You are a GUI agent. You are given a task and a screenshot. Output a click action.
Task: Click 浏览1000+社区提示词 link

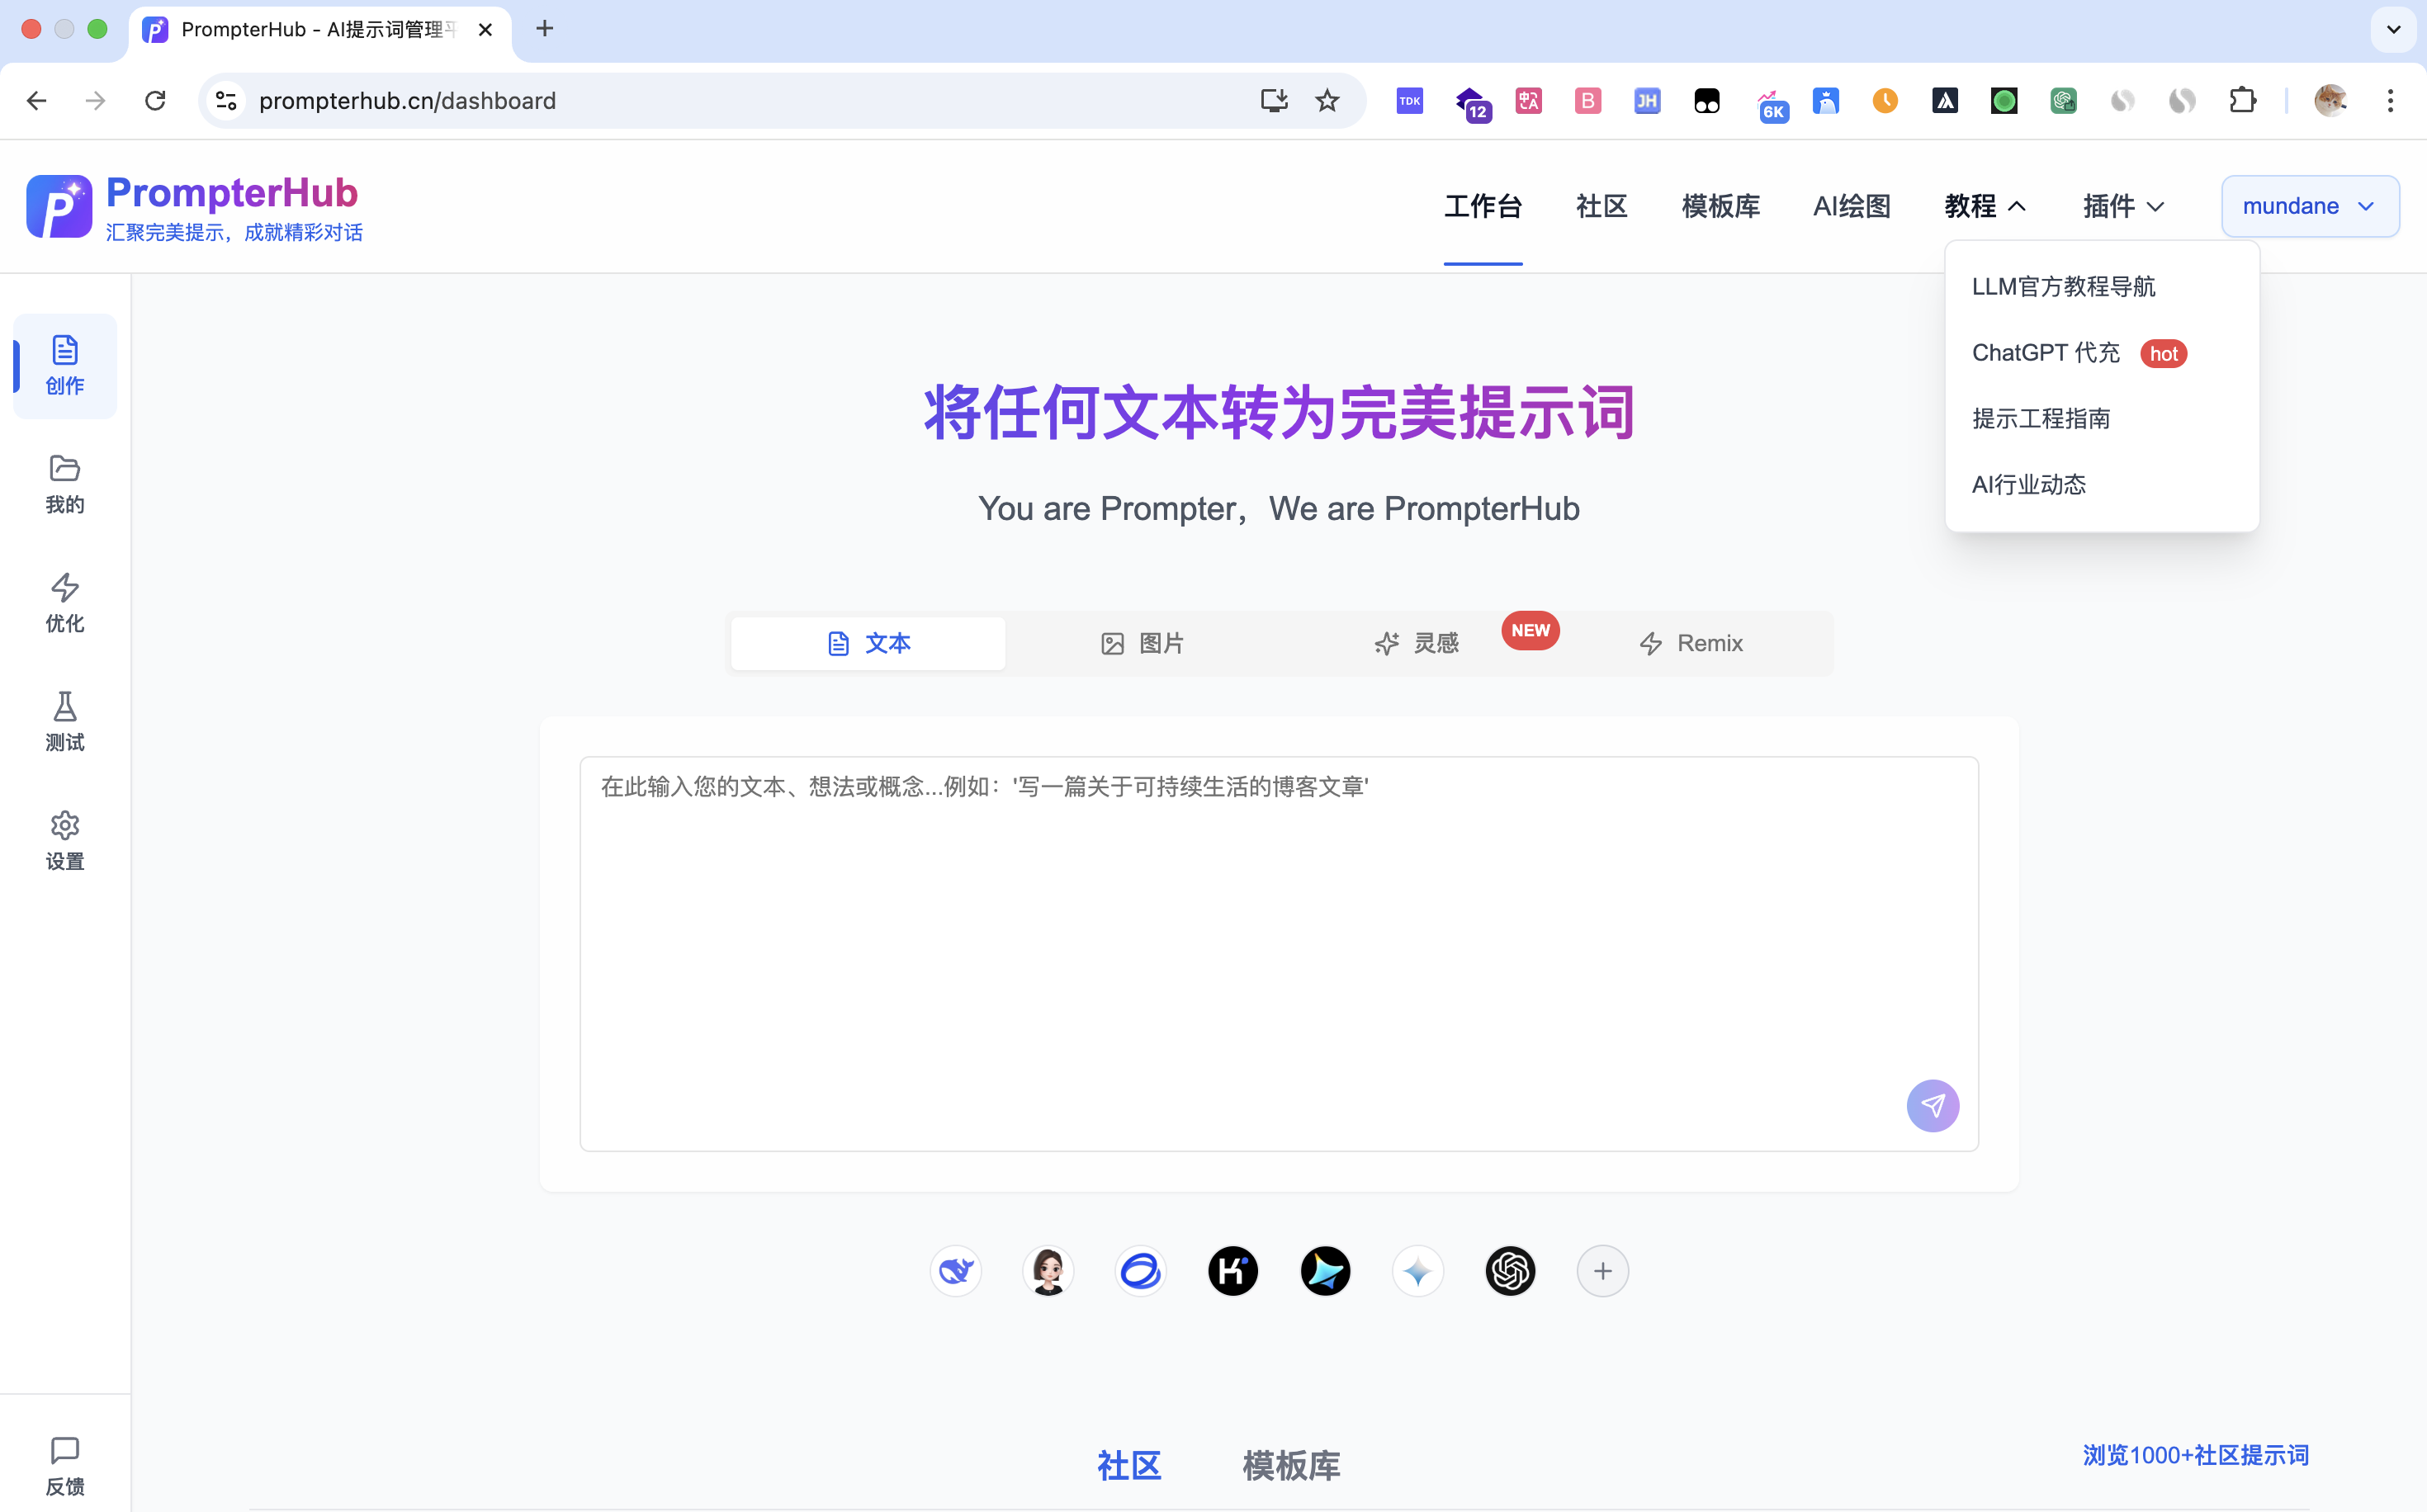[x=2195, y=1455]
